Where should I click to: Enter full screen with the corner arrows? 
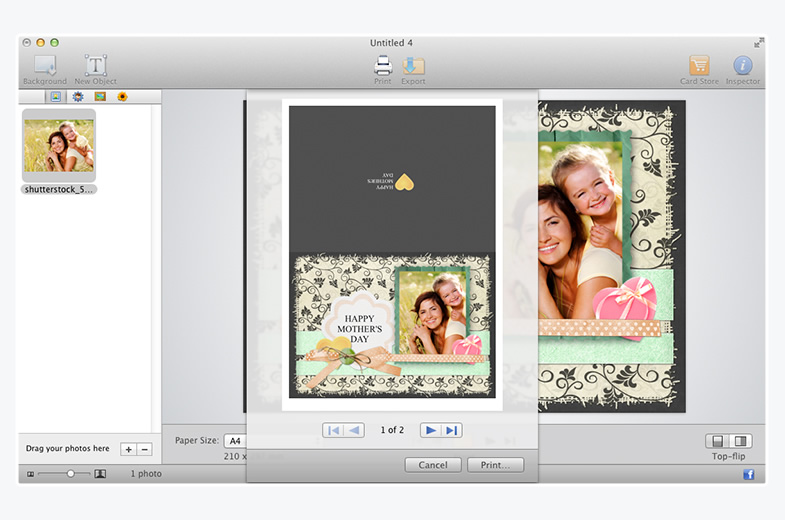[x=758, y=43]
